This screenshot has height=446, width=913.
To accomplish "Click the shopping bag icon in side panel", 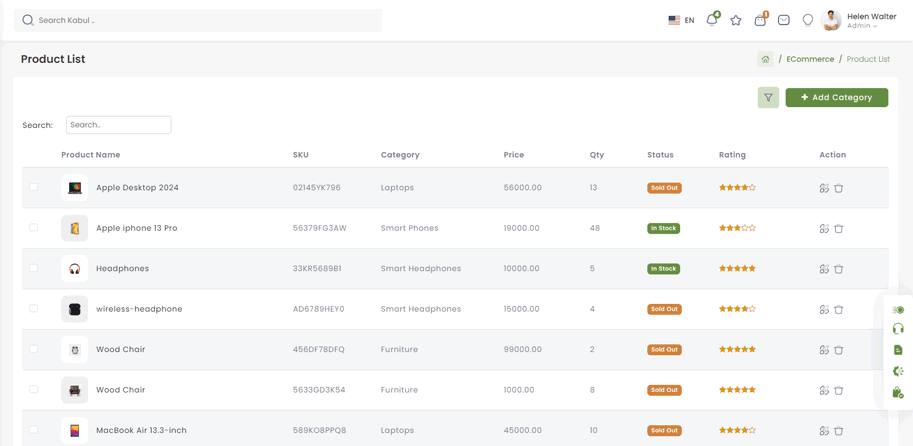I will coord(898,392).
